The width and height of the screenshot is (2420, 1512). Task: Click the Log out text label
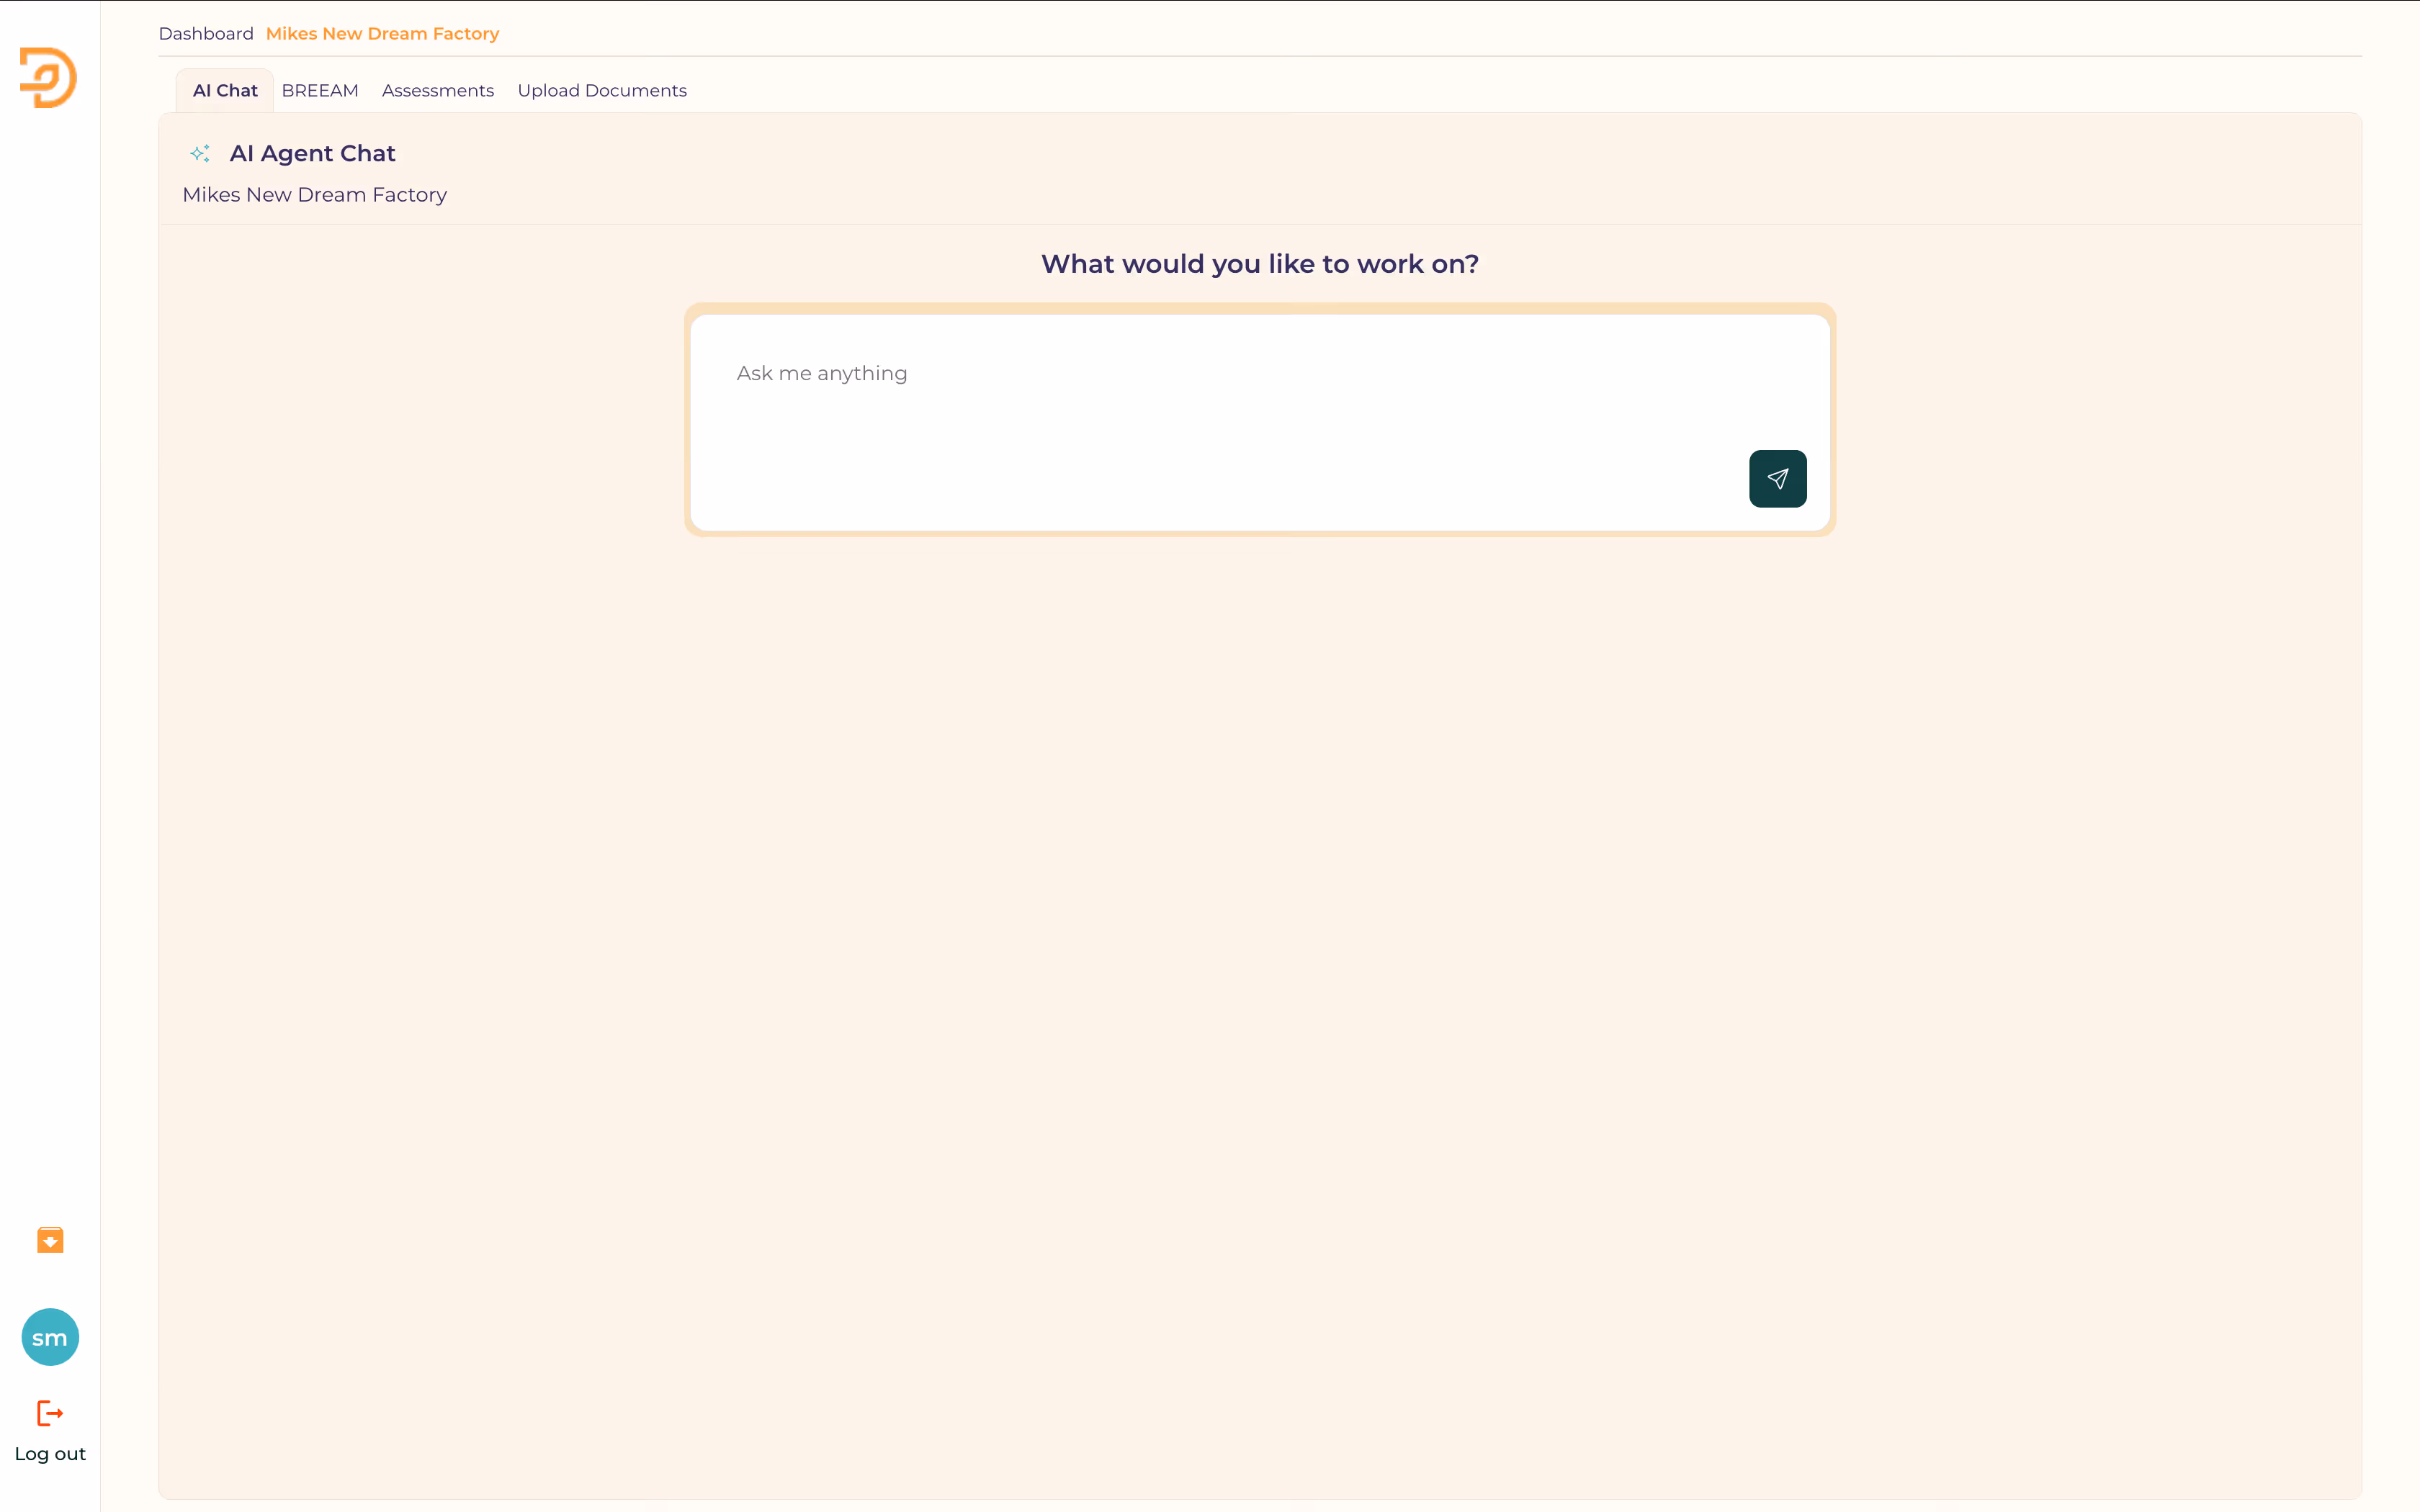click(50, 1454)
